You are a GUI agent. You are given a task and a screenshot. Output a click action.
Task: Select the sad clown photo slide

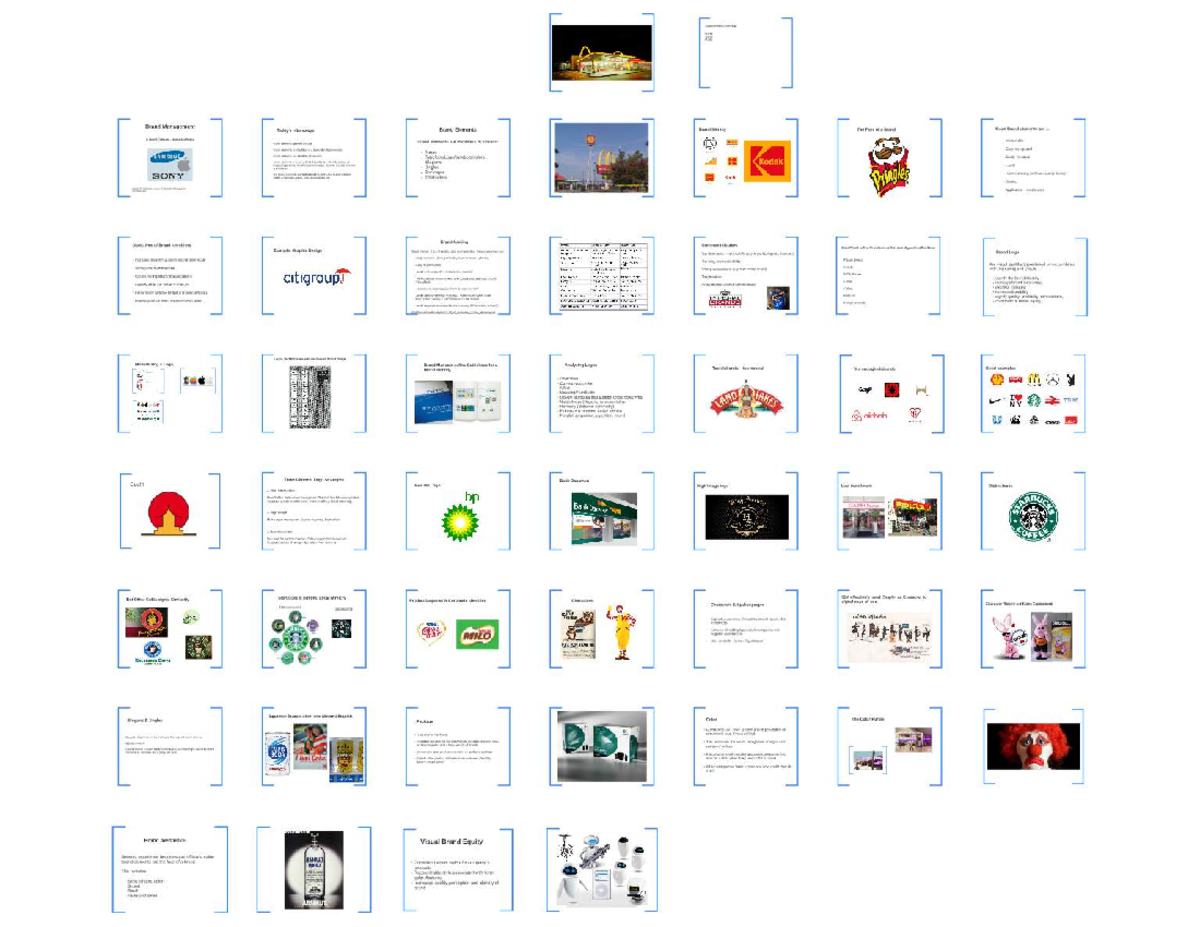tap(1034, 747)
